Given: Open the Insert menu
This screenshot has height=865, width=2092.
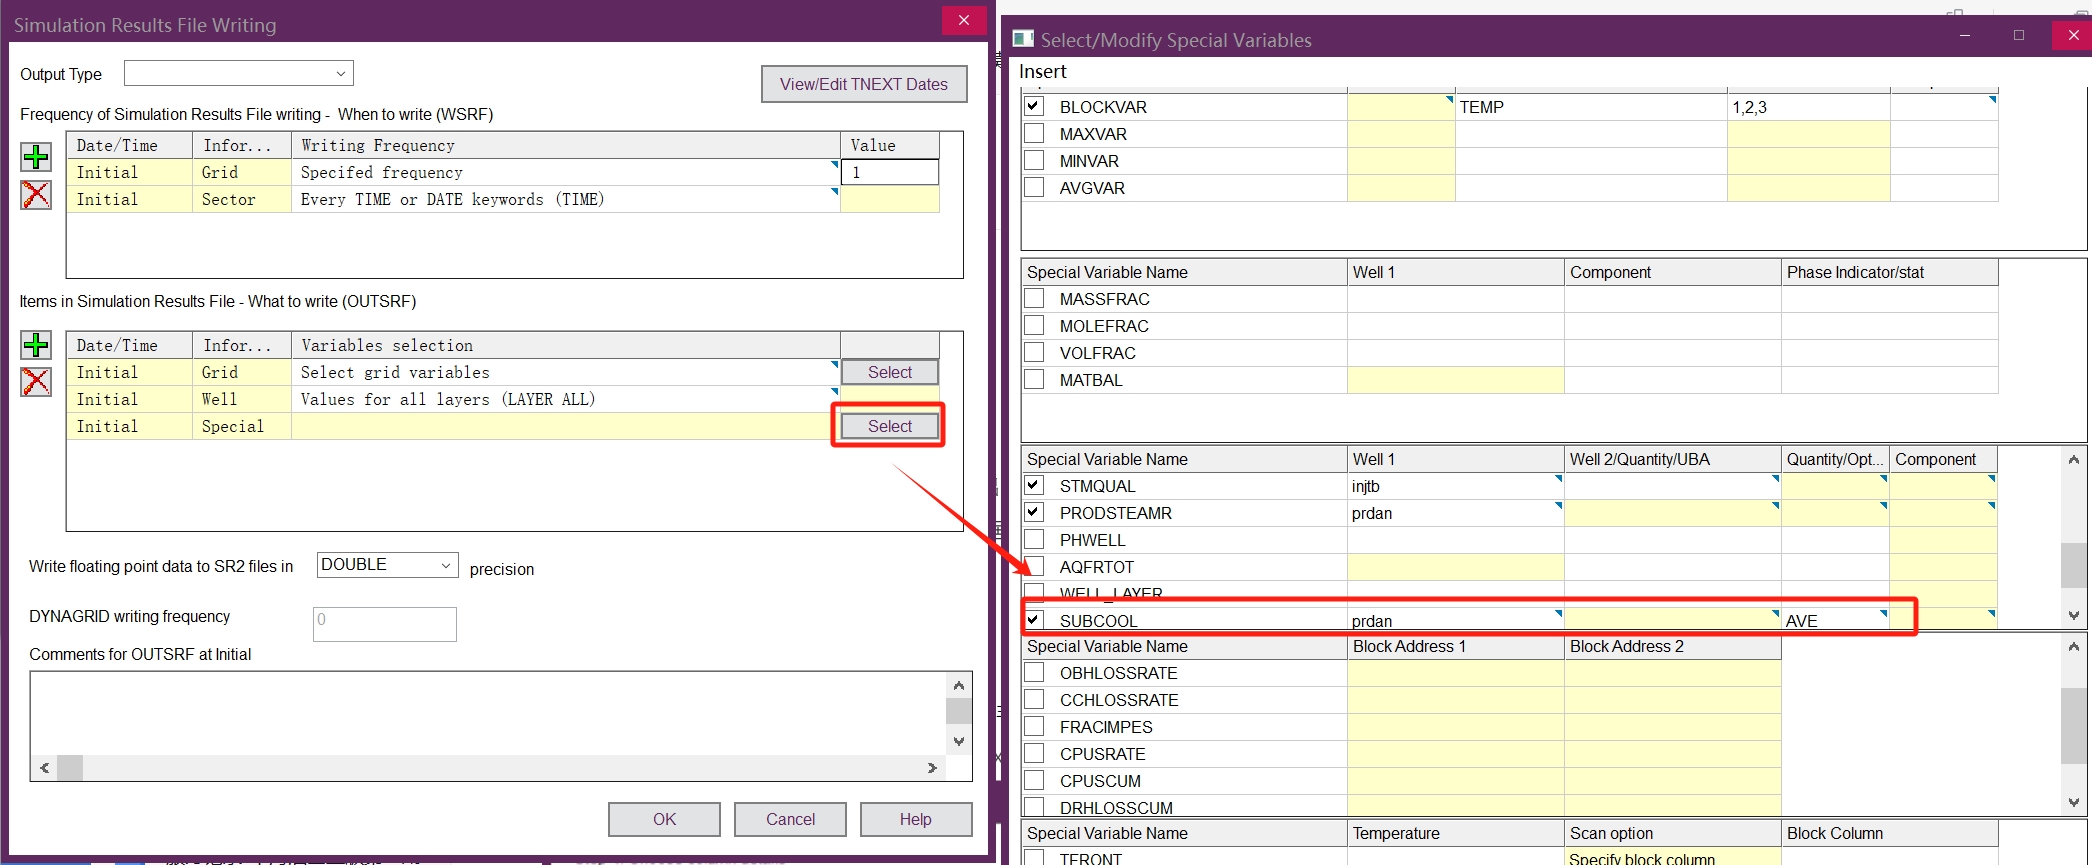Looking at the screenshot, I should pos(1042,72).
